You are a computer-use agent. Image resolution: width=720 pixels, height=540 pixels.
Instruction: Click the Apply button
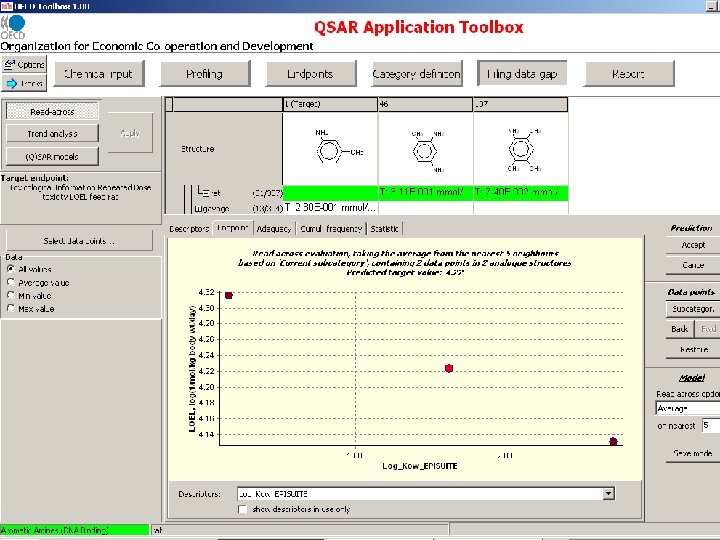coord(130,133)
